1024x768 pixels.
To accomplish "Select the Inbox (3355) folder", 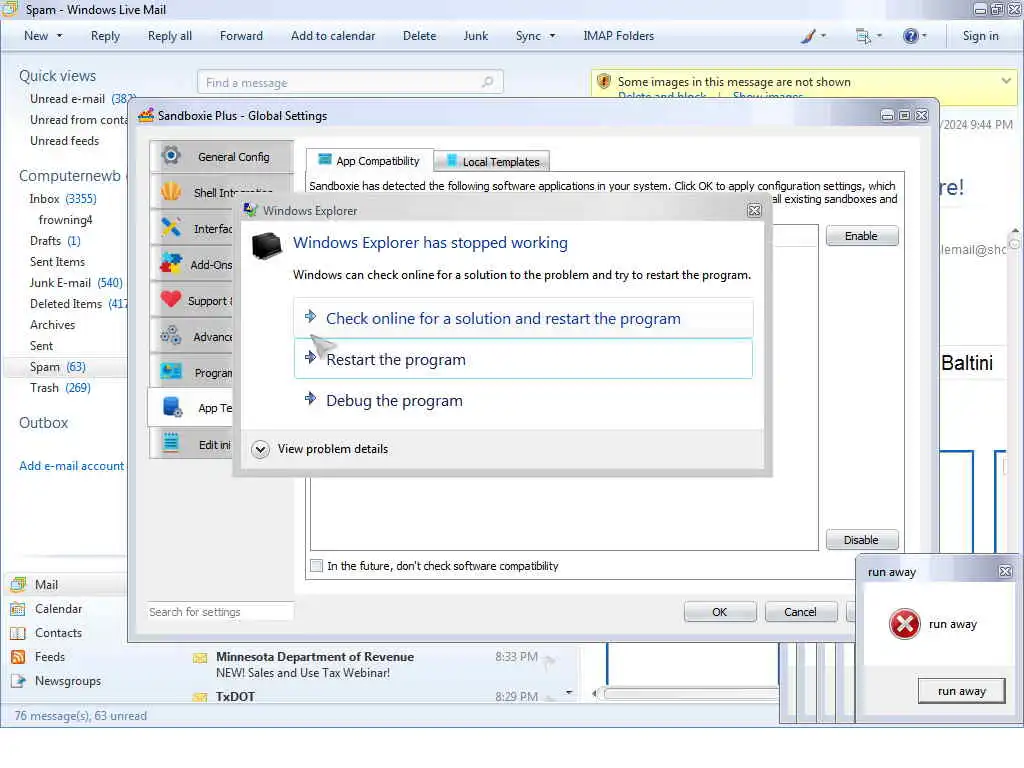I will 63,199.
